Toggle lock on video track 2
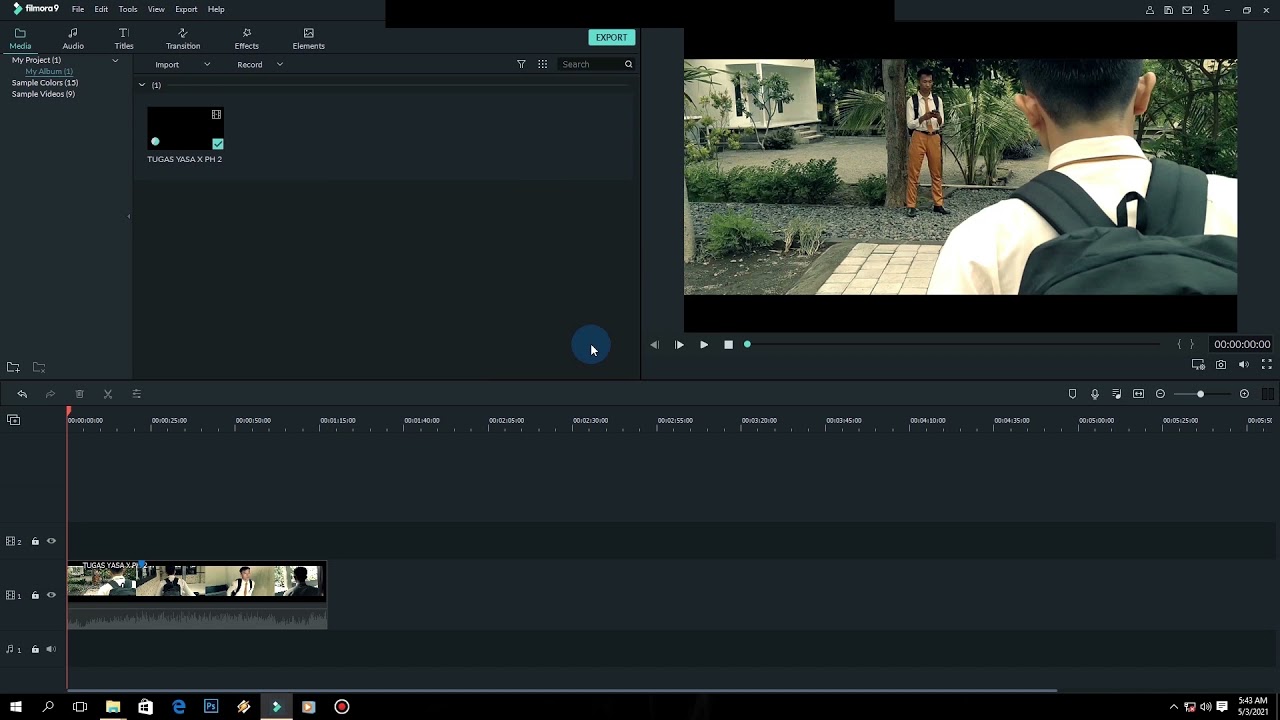 pos(35,541)
